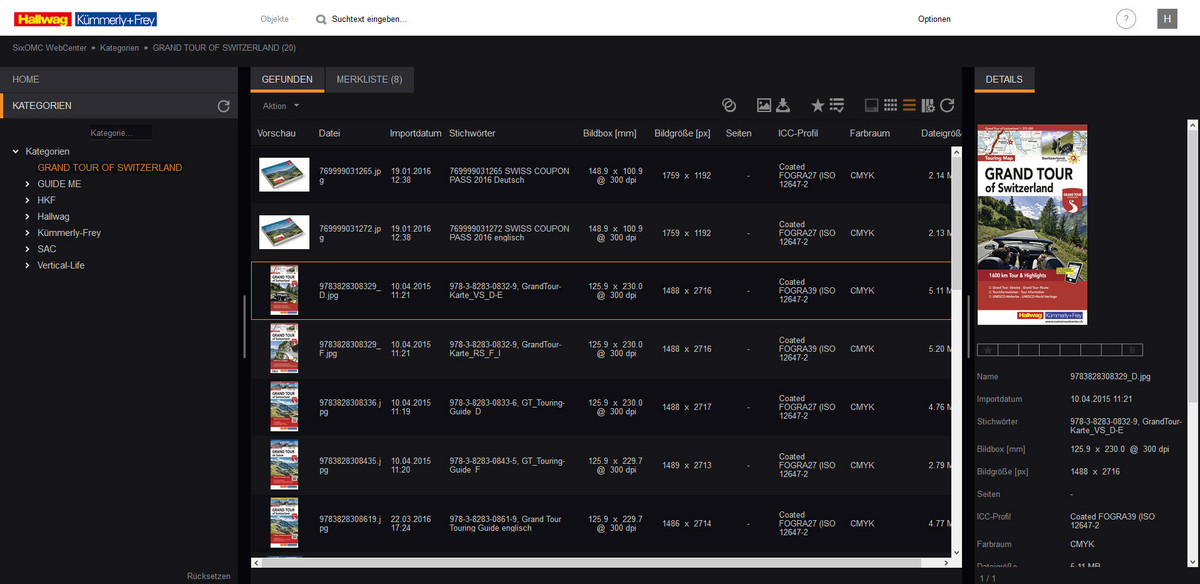Collapse the root Kategorien tree node

[x=16, y=151]
